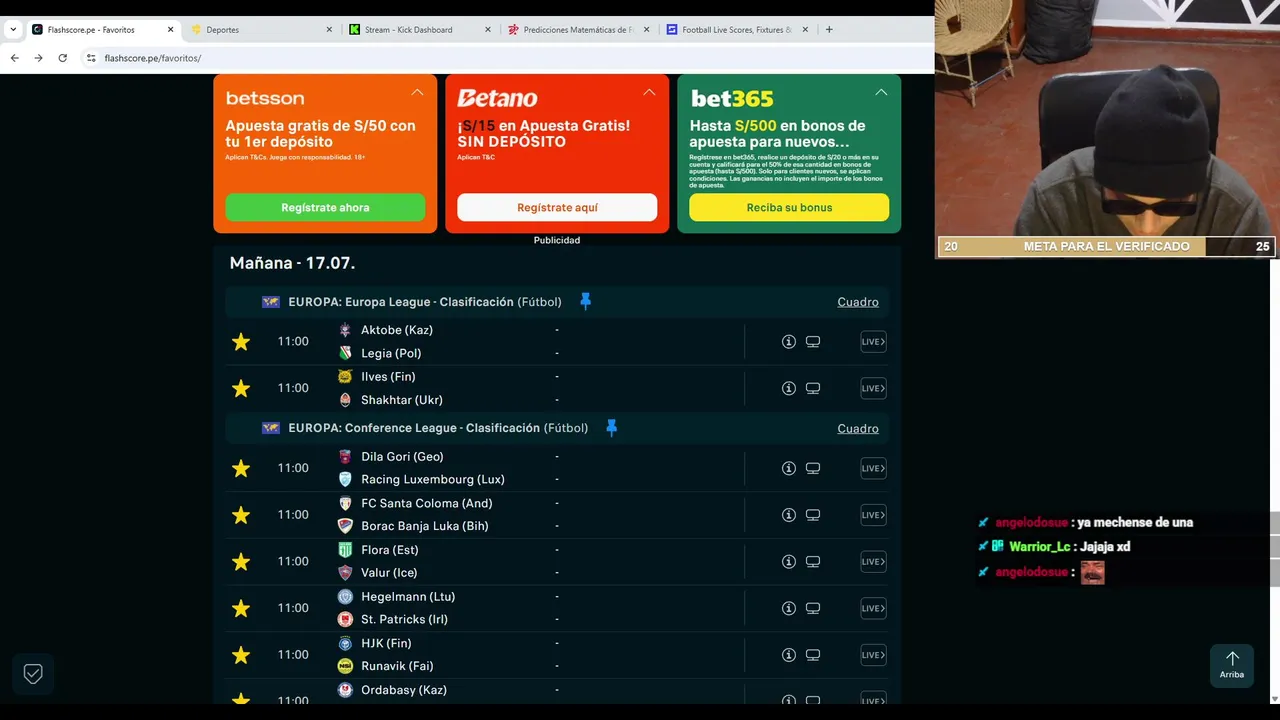Open LIVE badge for HJK vs Runavik
The image size is (1280, 720).
873,655
